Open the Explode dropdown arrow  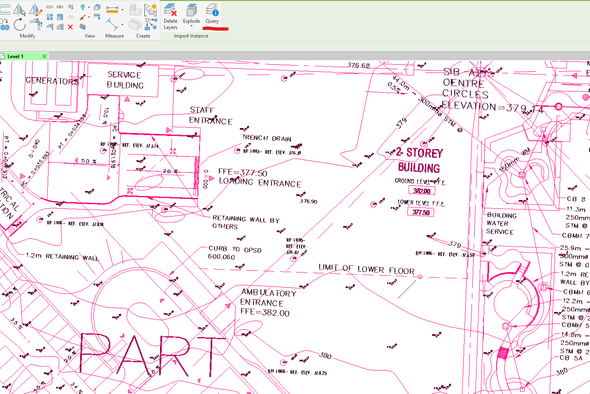[x=191, y=26]
